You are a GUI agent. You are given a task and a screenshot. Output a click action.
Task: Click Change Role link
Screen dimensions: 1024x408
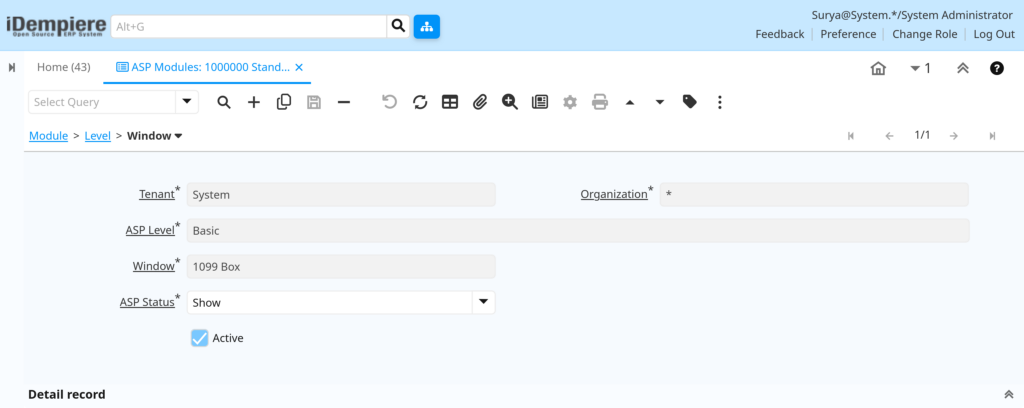[x=925, y=34]
